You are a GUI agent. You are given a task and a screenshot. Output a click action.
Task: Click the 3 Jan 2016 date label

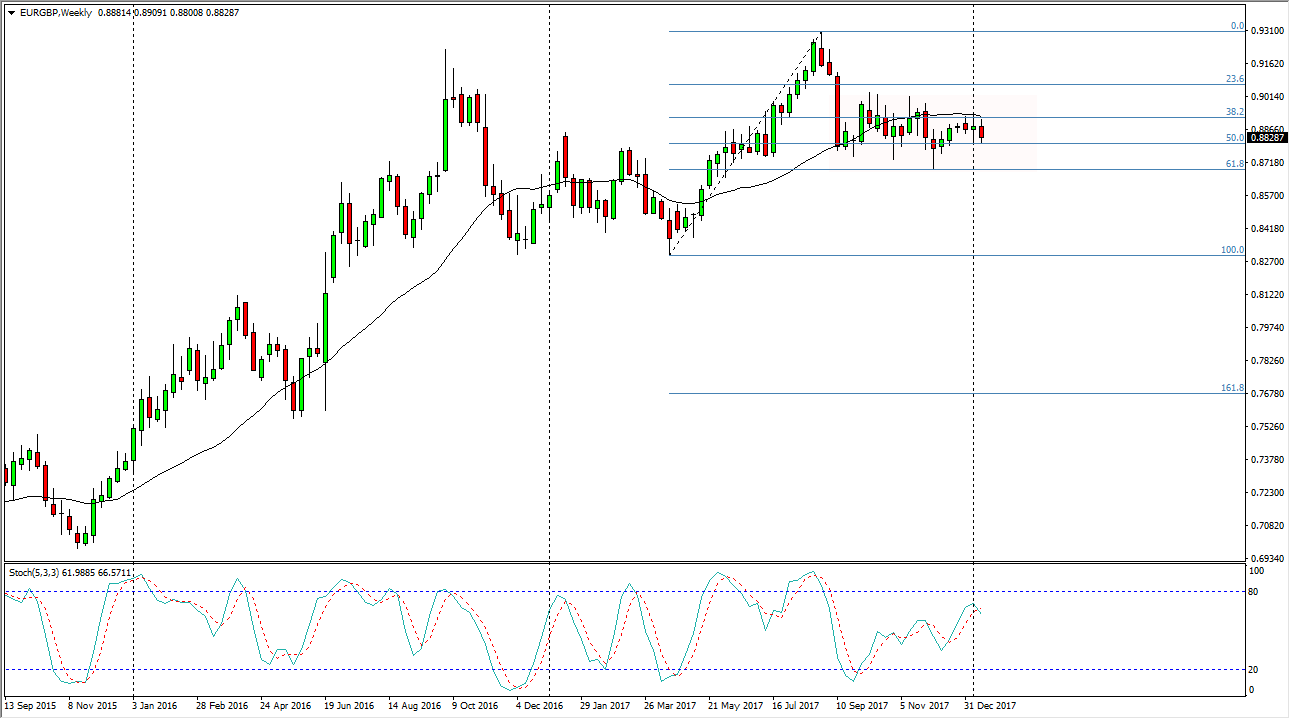point(155,706)
